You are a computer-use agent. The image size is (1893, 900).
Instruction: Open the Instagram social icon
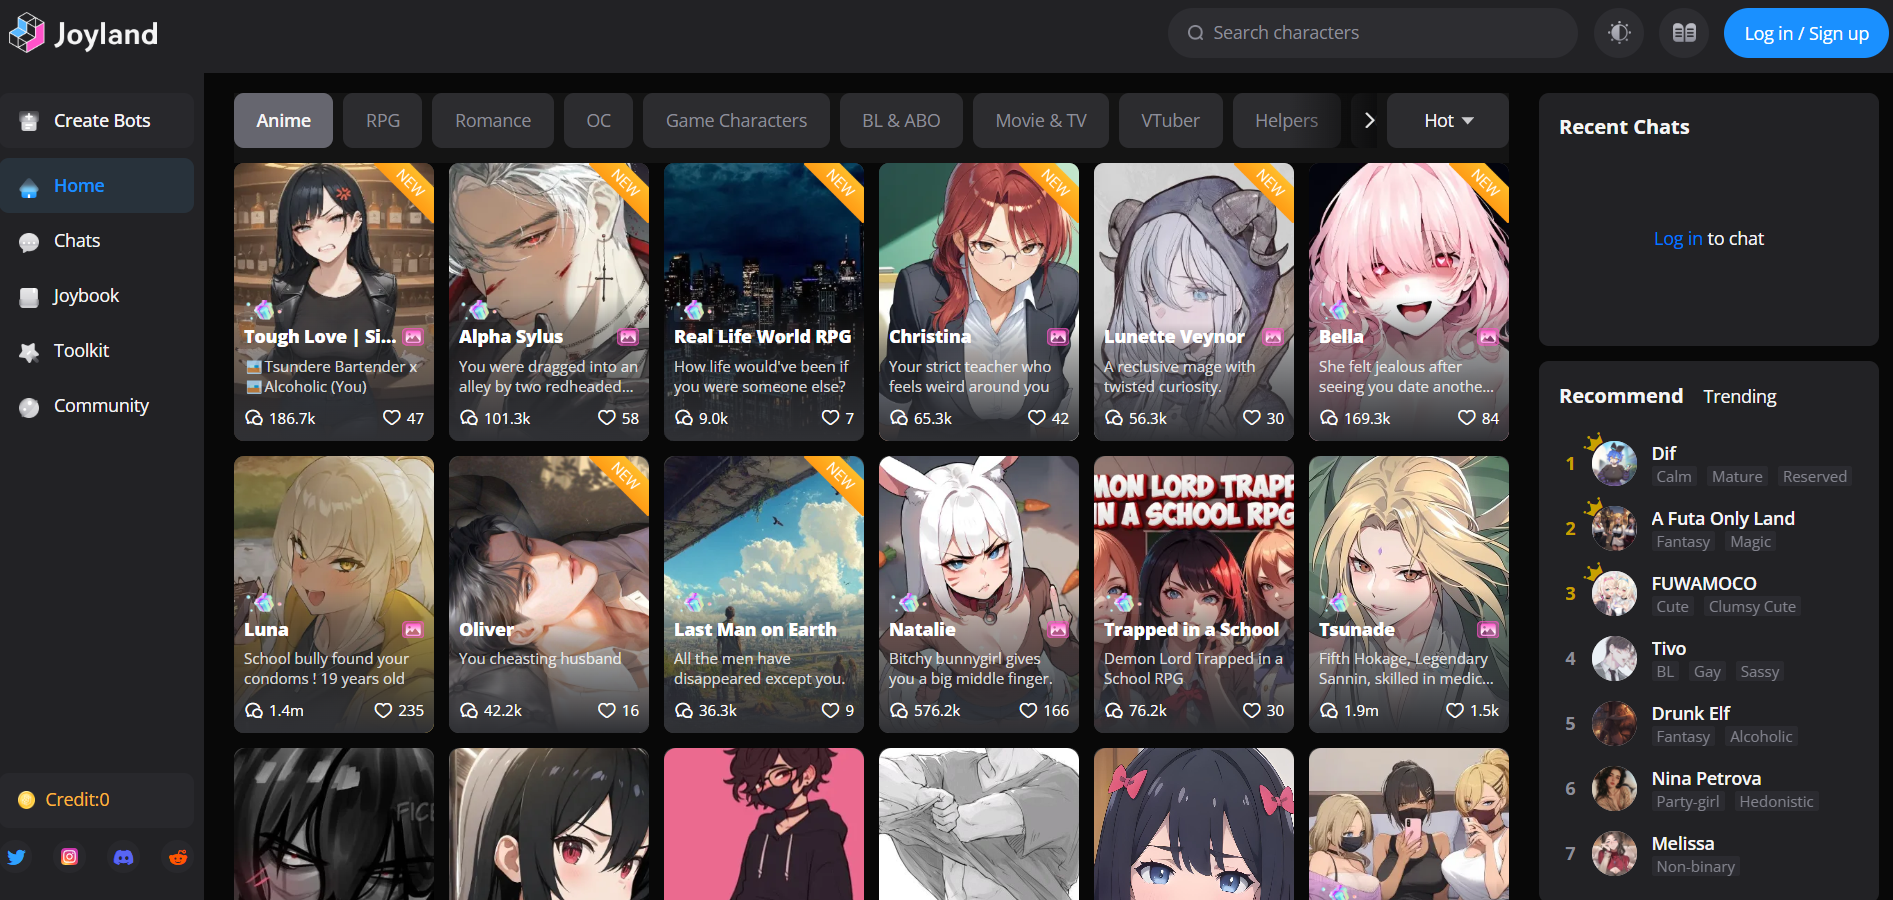(70, 857)
